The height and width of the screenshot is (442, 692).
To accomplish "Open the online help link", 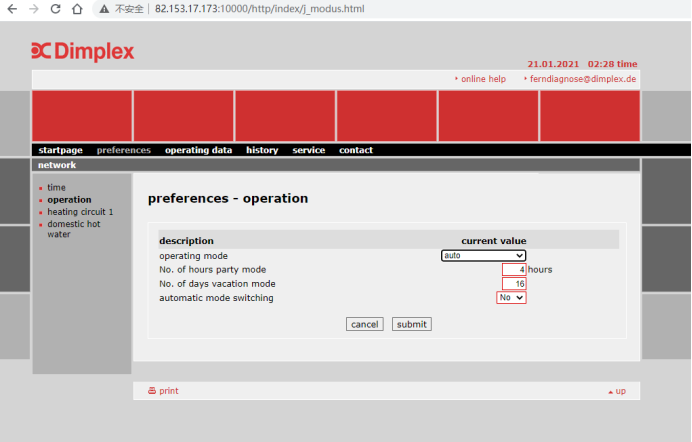I will (483, 79).
